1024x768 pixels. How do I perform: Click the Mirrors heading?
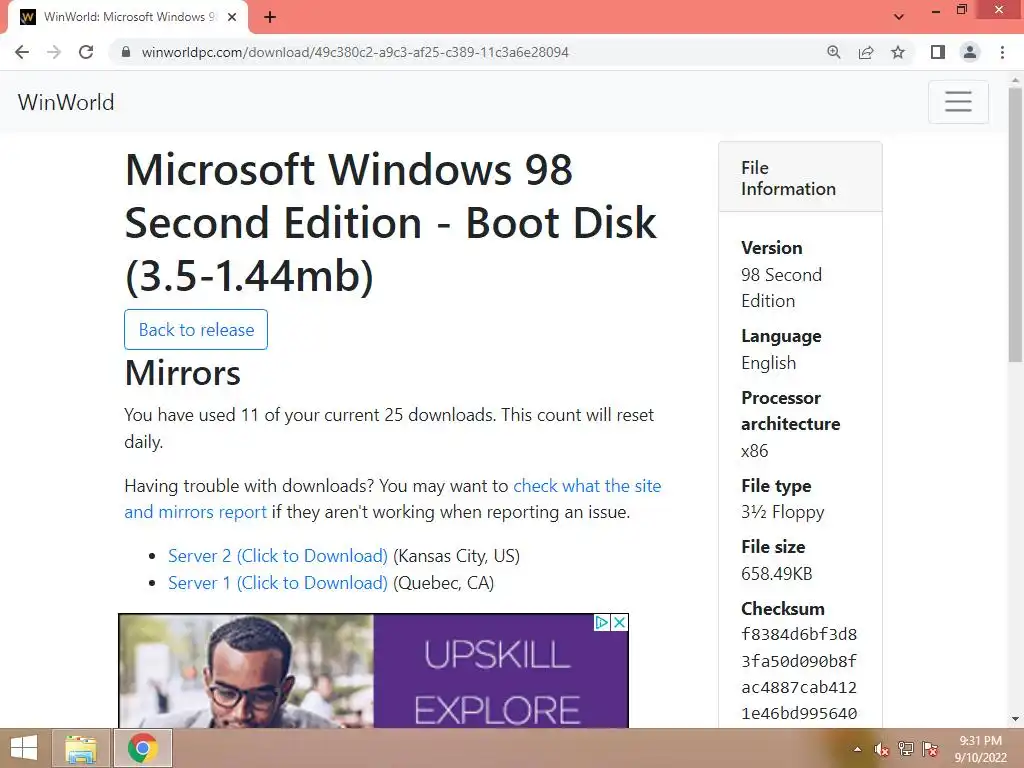[183, 373]
